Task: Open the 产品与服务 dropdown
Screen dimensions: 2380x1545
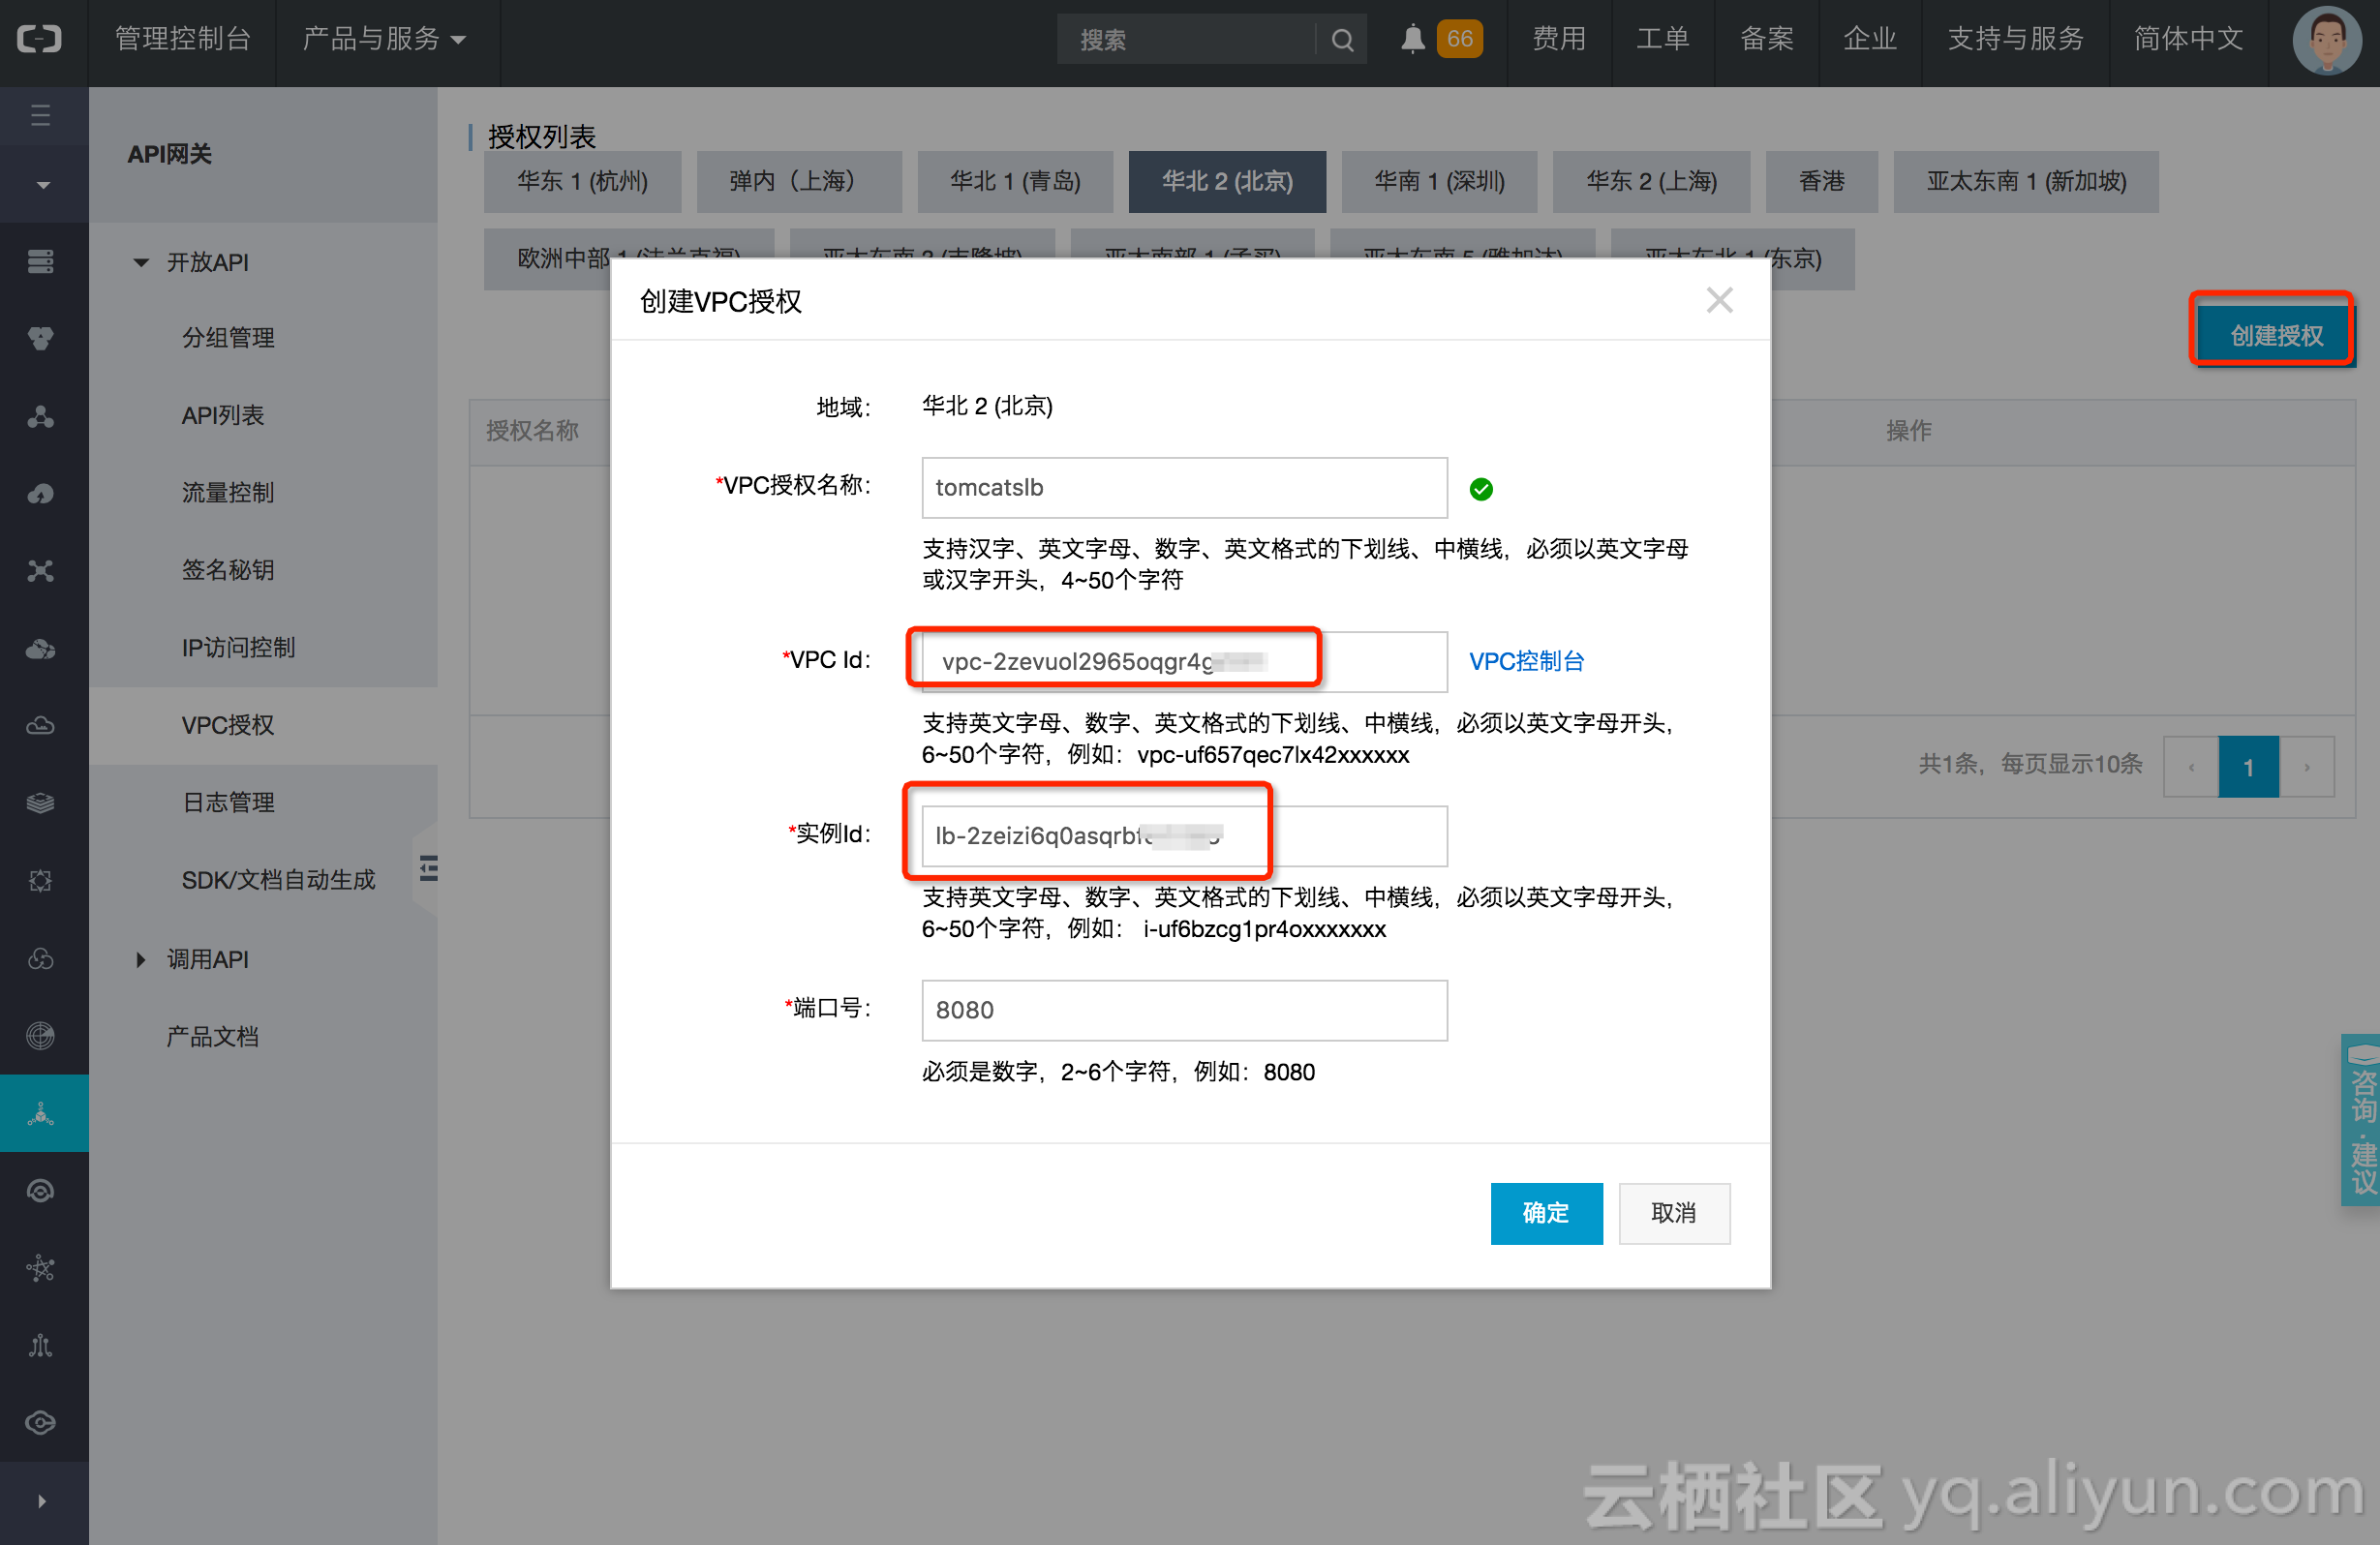Action: (x=384, y=39)
